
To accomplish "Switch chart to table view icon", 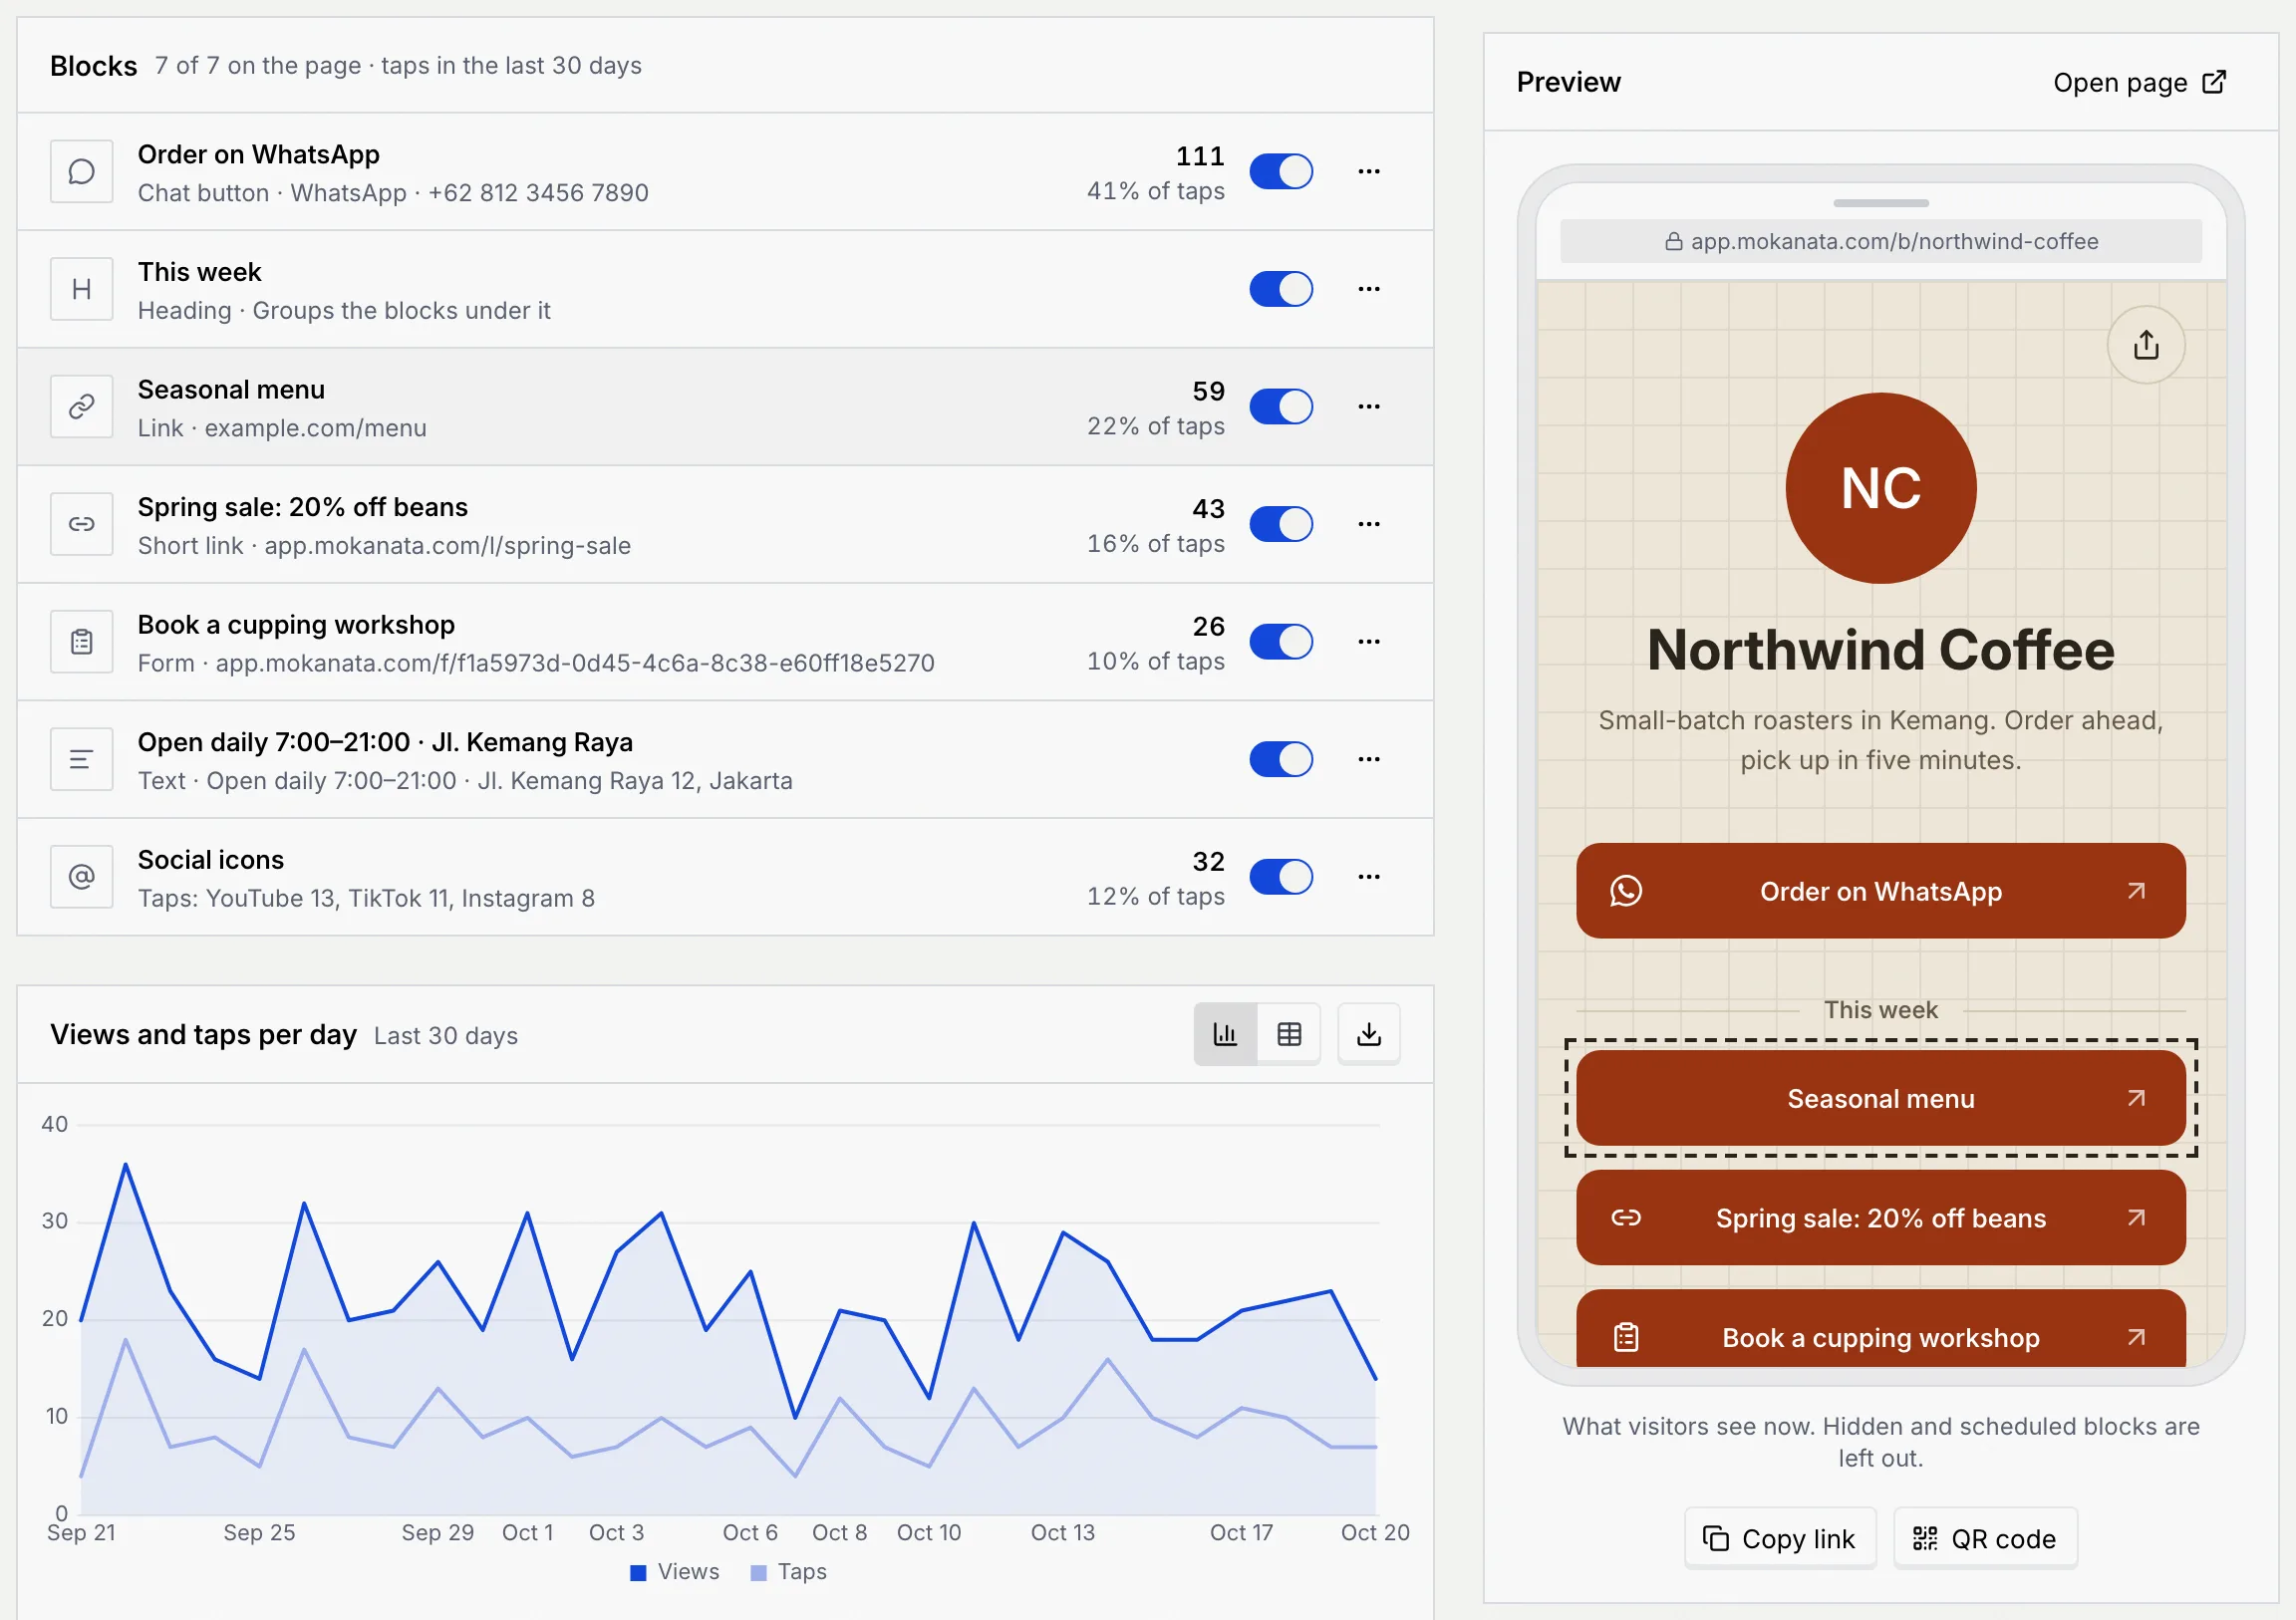I will [x=1289, y=1034].
